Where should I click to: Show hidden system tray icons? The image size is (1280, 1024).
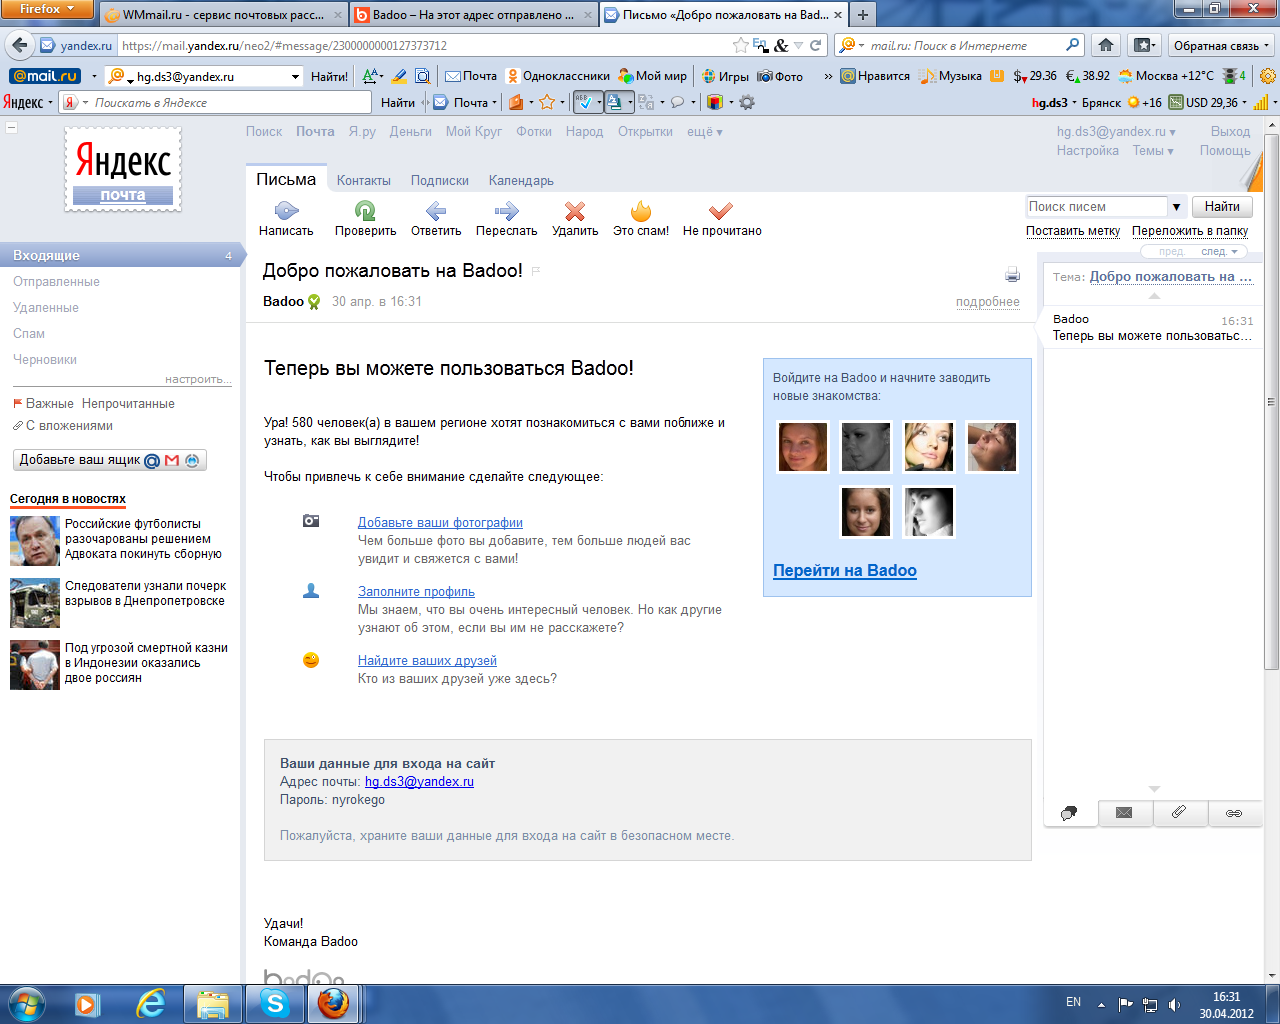click(x=1101, y=1004)
